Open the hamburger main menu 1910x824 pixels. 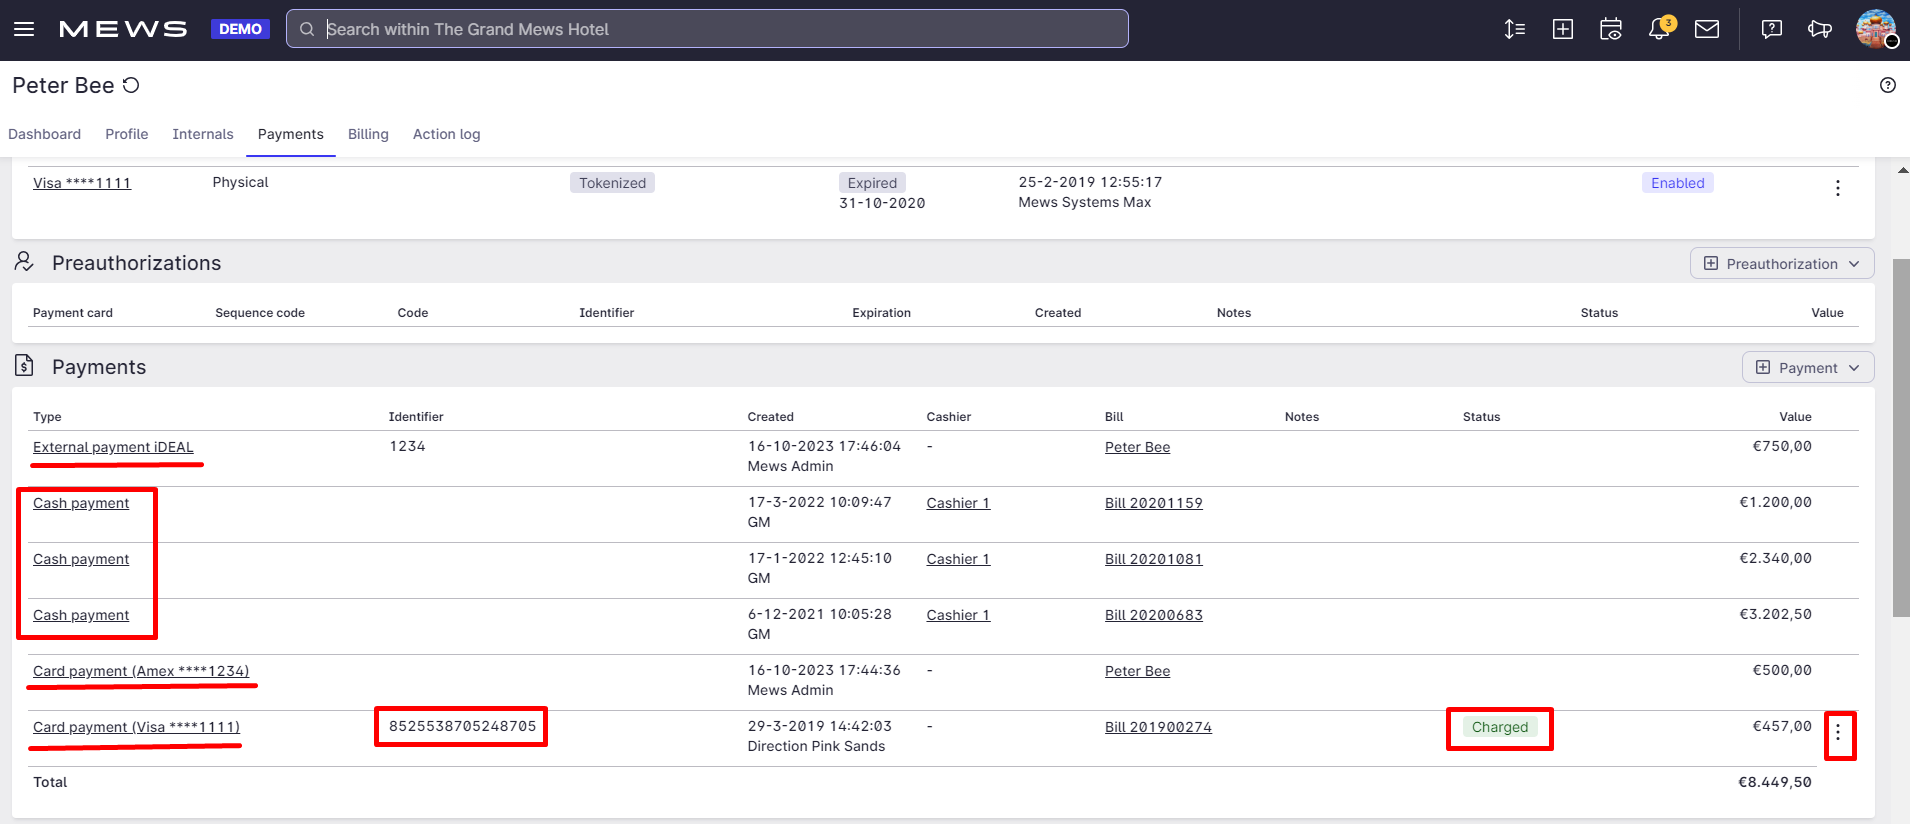(24, 29)
